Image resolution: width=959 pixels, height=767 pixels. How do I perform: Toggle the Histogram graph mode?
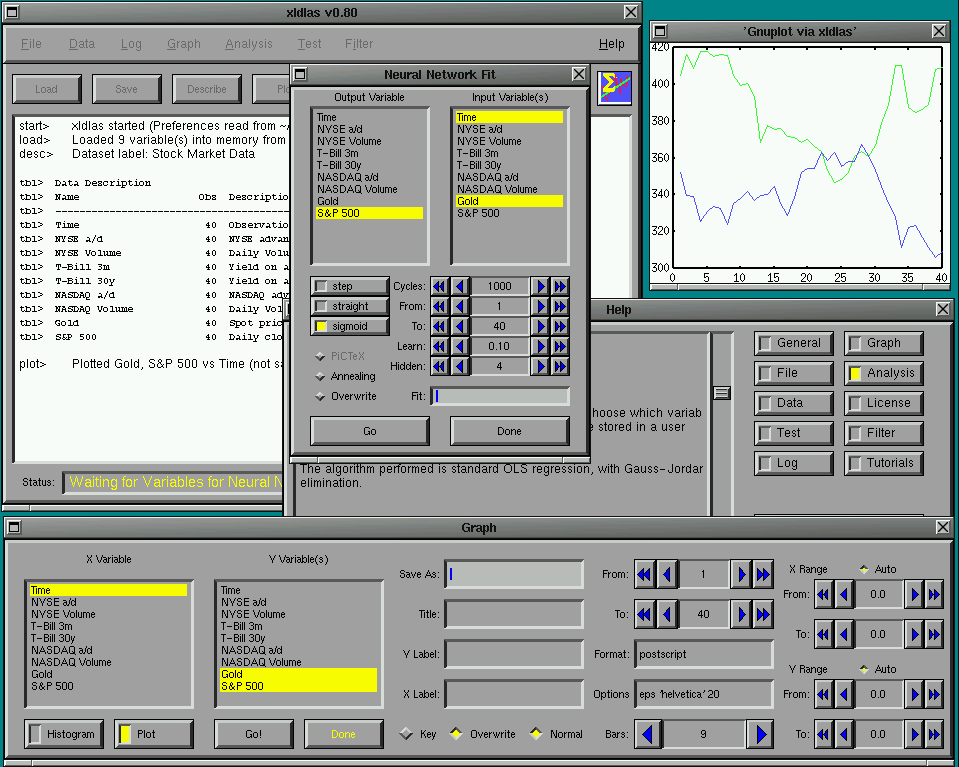64,734
